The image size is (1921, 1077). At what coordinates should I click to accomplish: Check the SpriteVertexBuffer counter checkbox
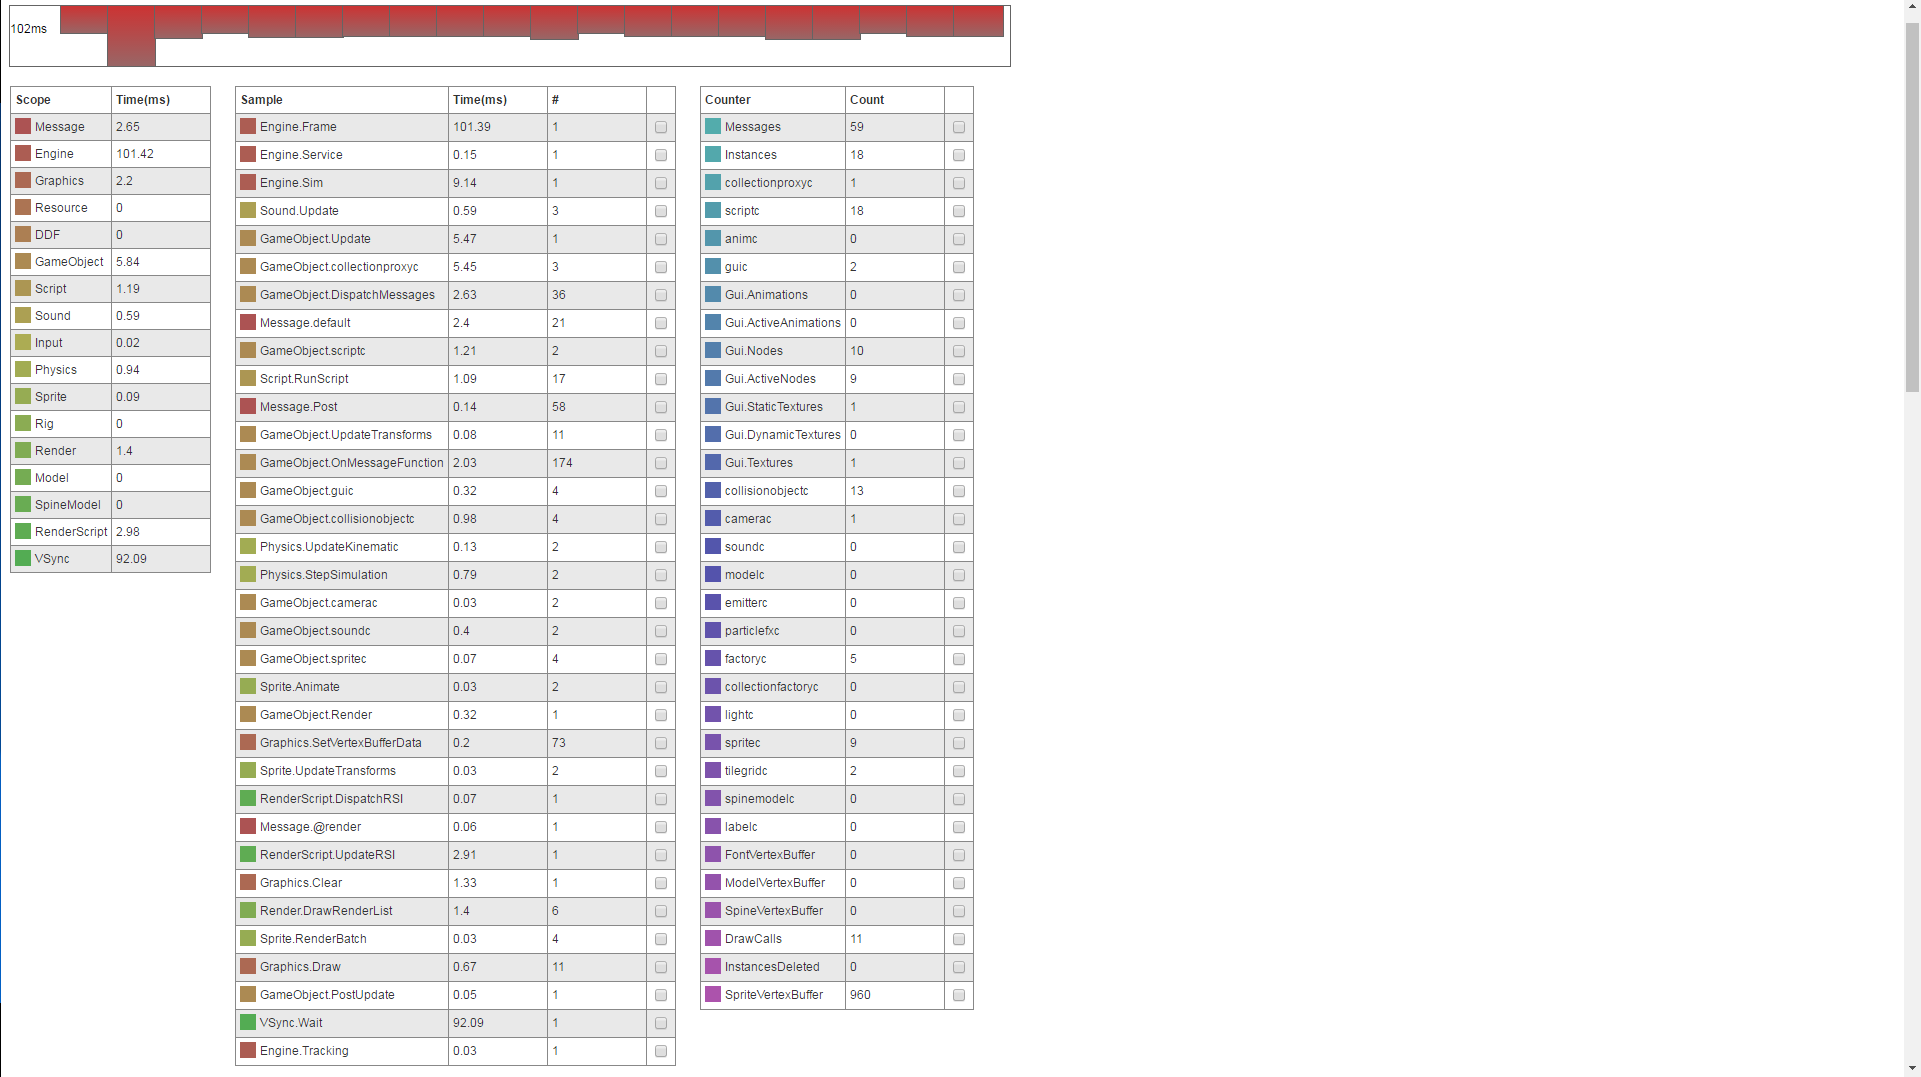[x=959, y=995]
